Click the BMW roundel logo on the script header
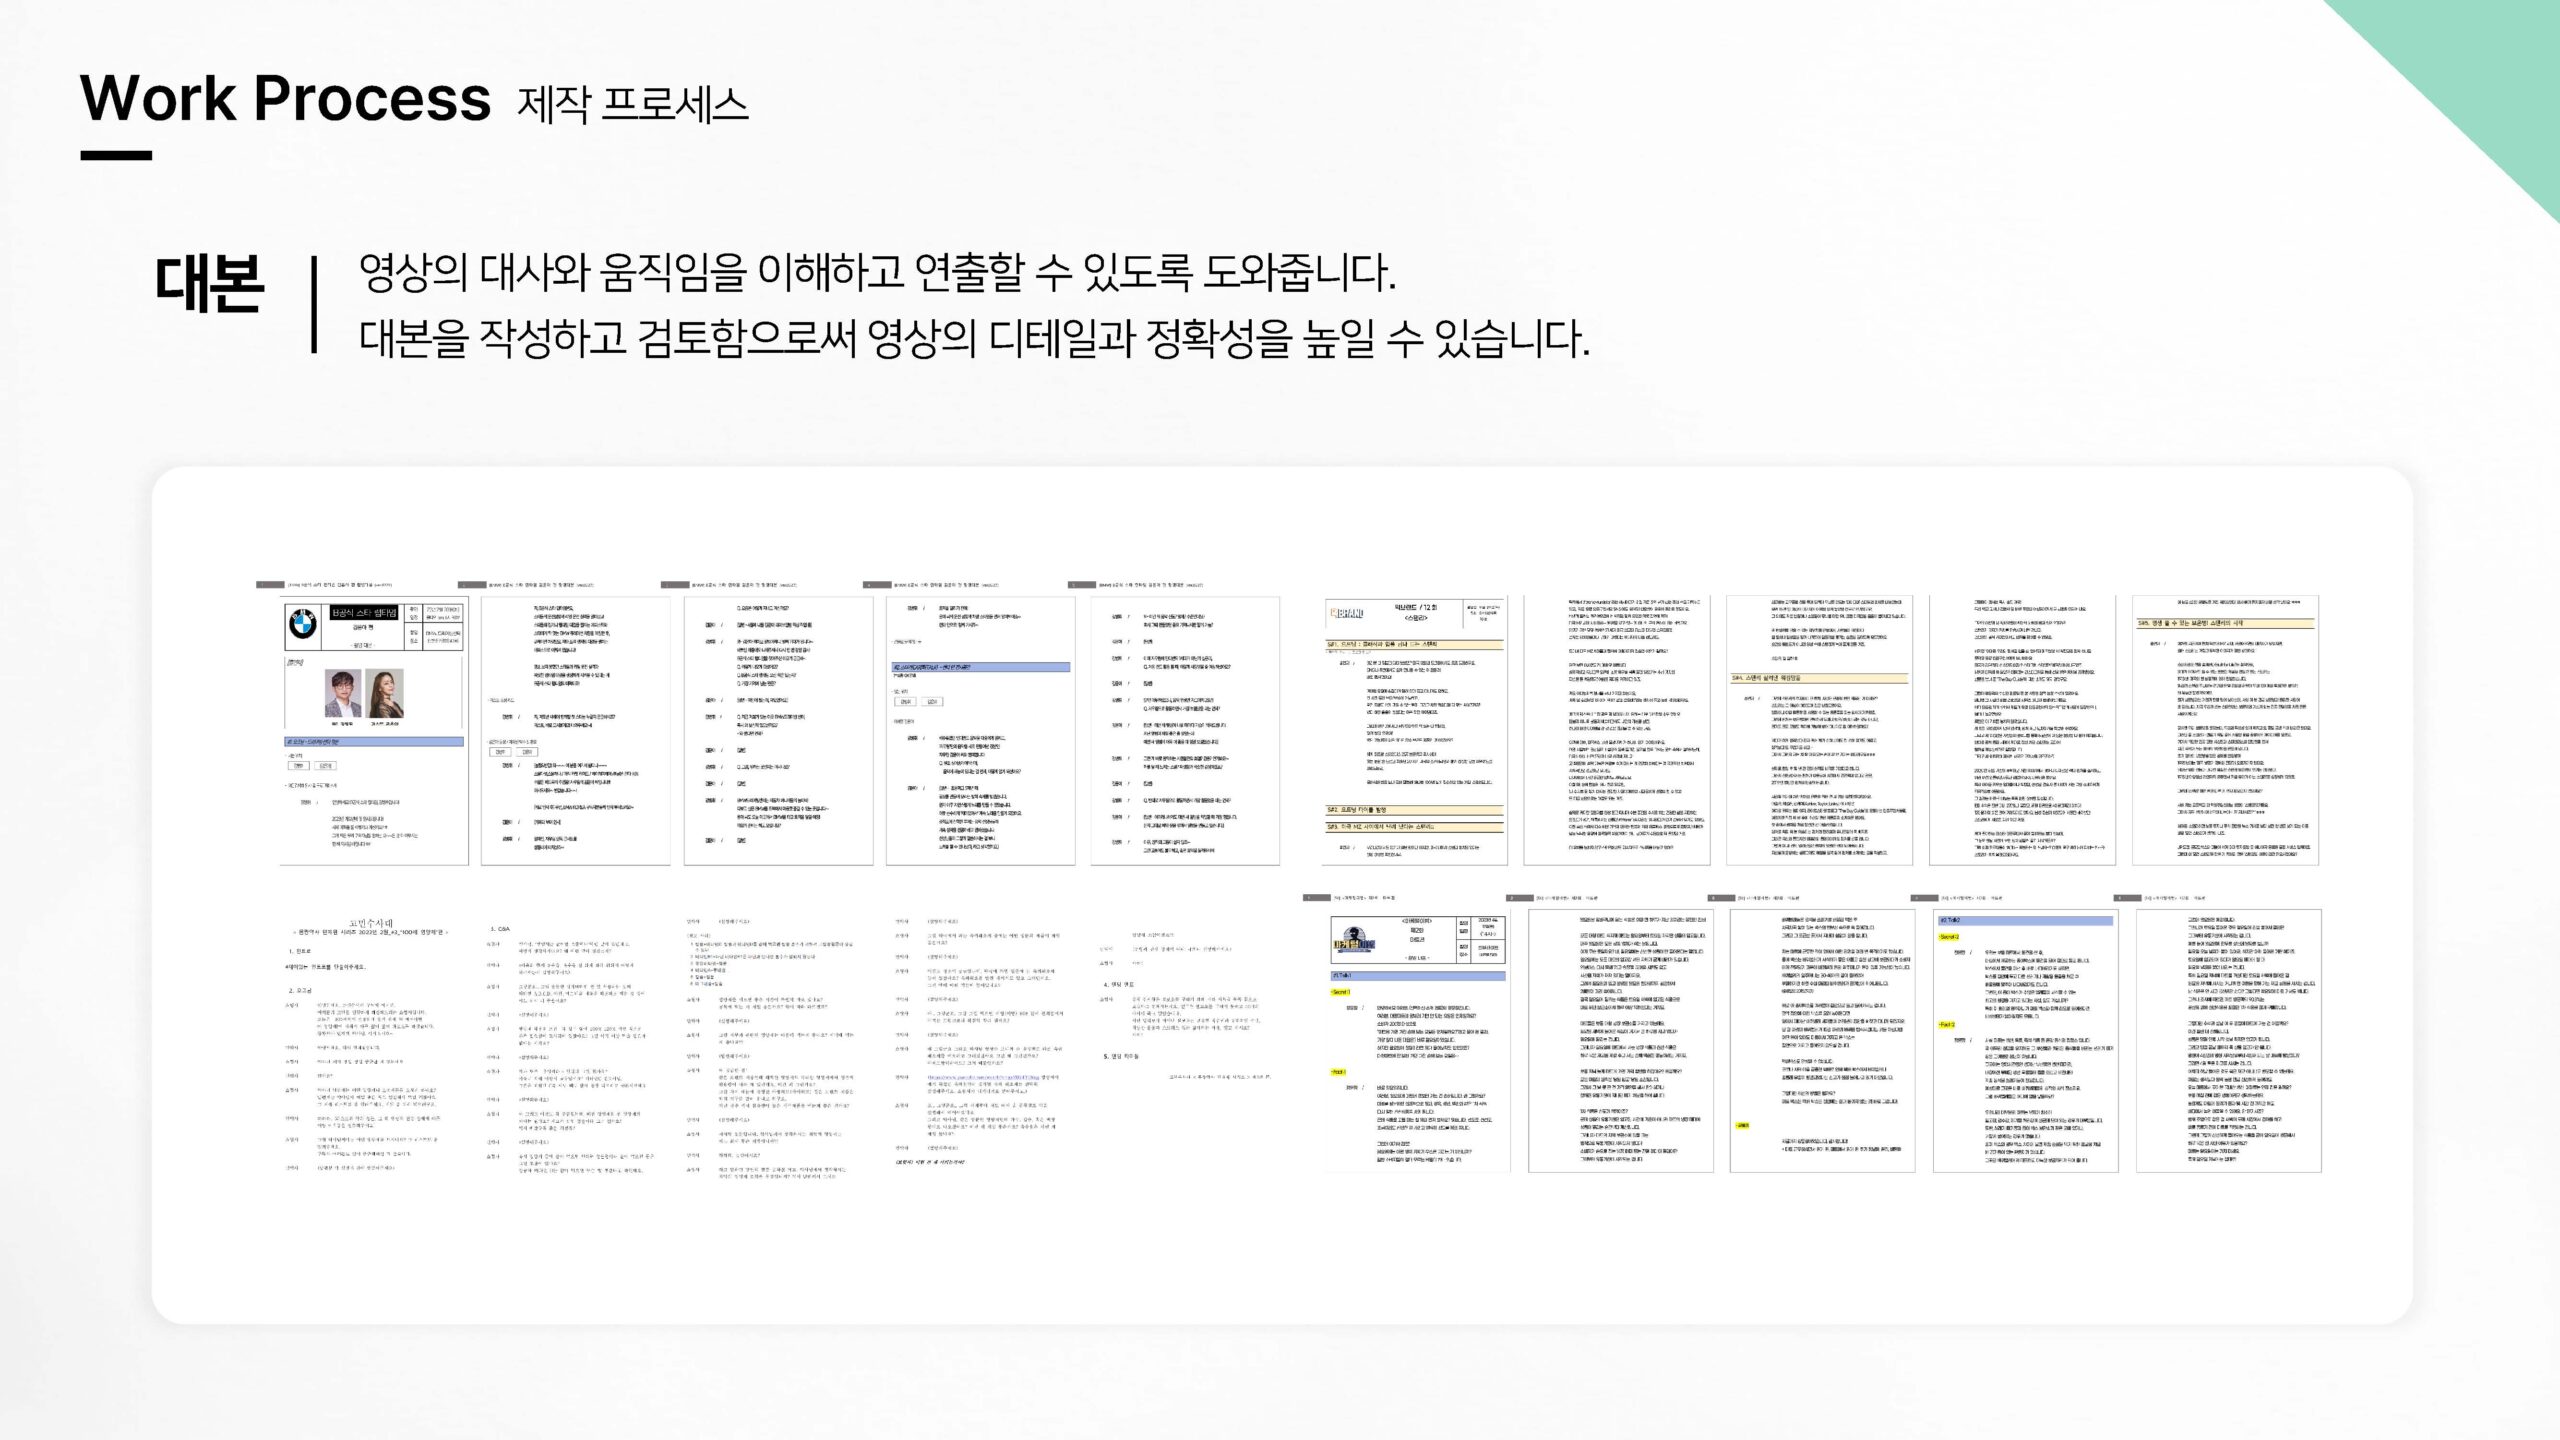This screenshot has height=1440, width=2560. click(303, 624)
